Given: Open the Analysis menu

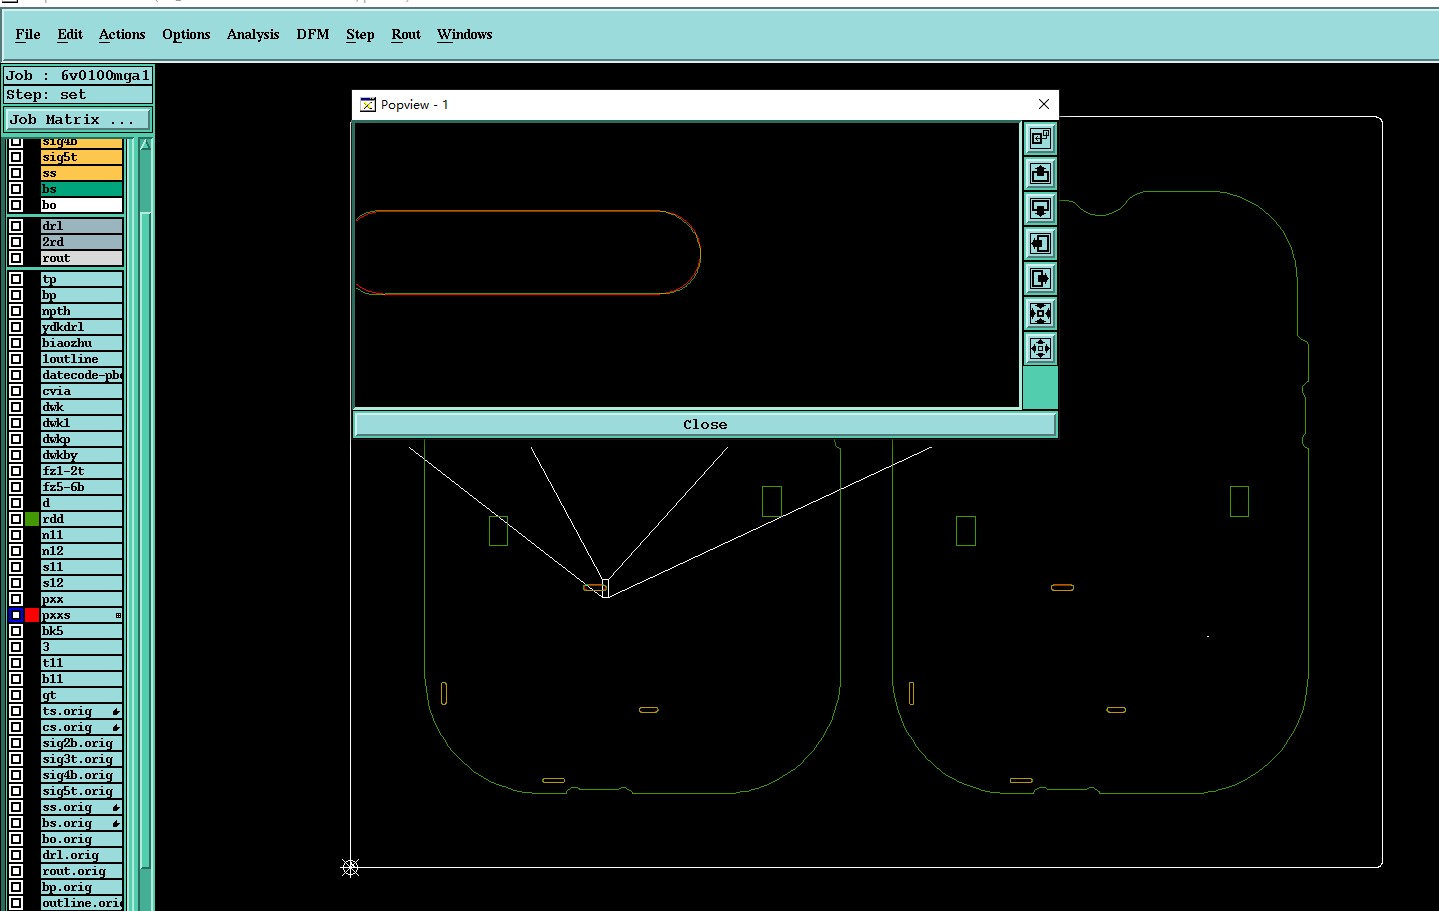Looking at the screenshot, I should pos(253,34).
